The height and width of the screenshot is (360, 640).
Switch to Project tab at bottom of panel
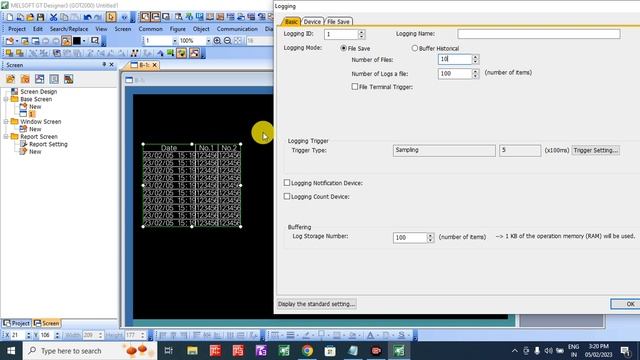point(16,323)
